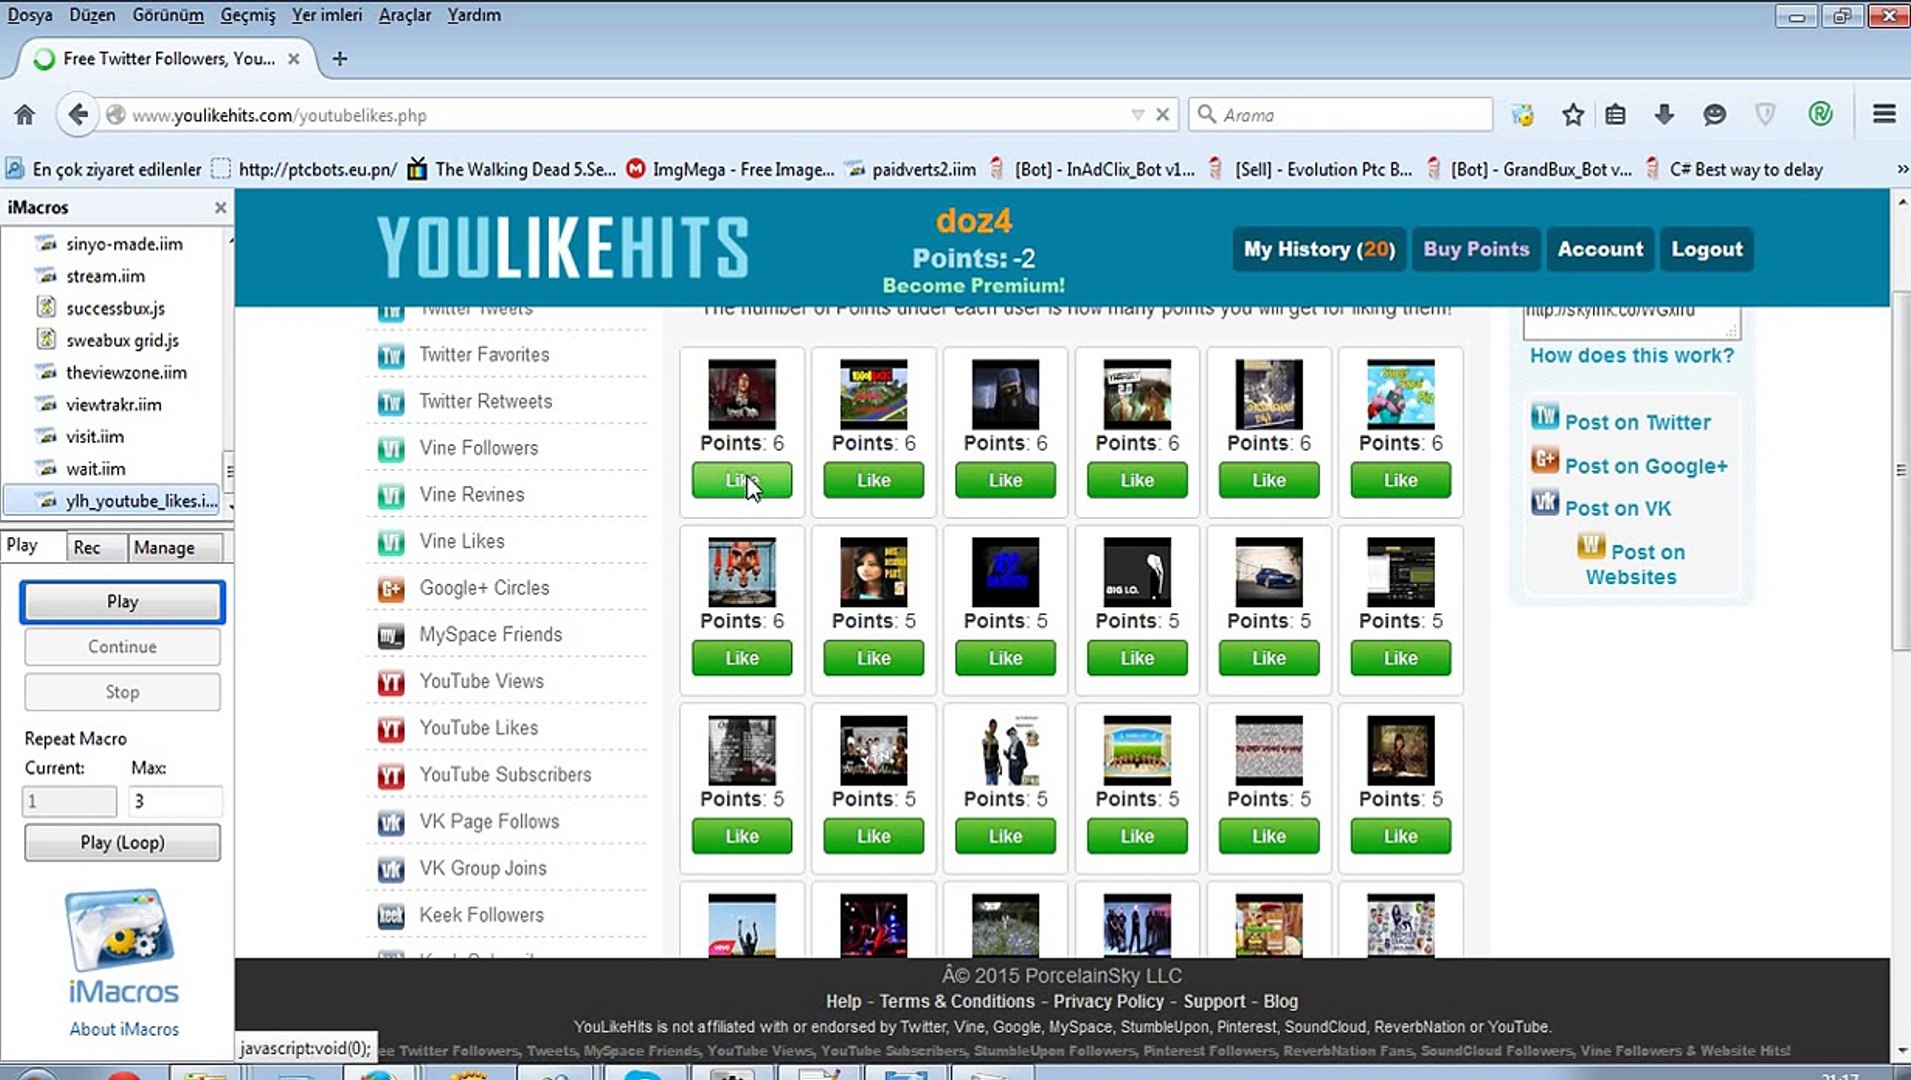Open the How does this work? link

pyautogui.click(x=1631, y=356)
